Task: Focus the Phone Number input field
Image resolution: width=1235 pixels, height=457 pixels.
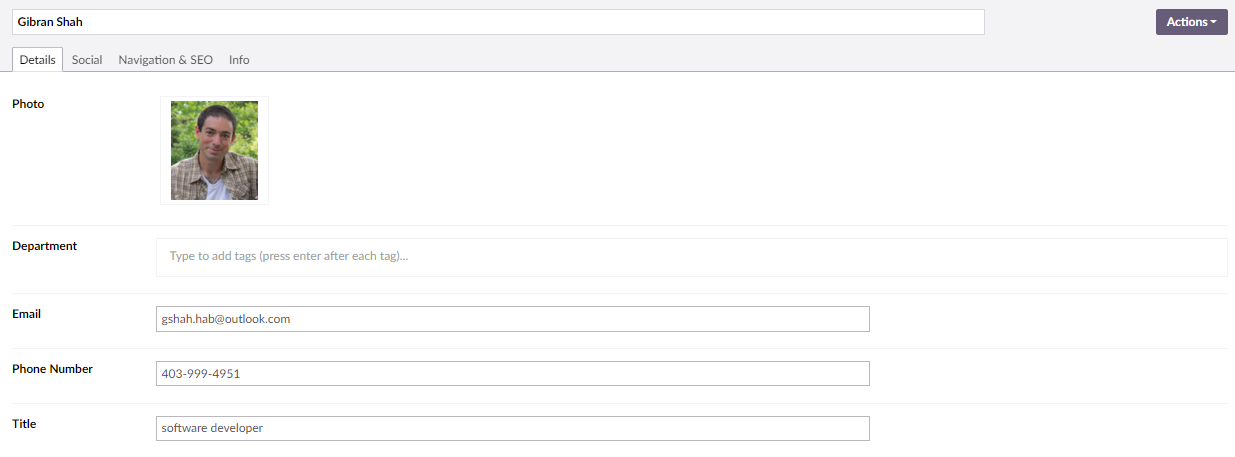Action: [x=513, y=374]
